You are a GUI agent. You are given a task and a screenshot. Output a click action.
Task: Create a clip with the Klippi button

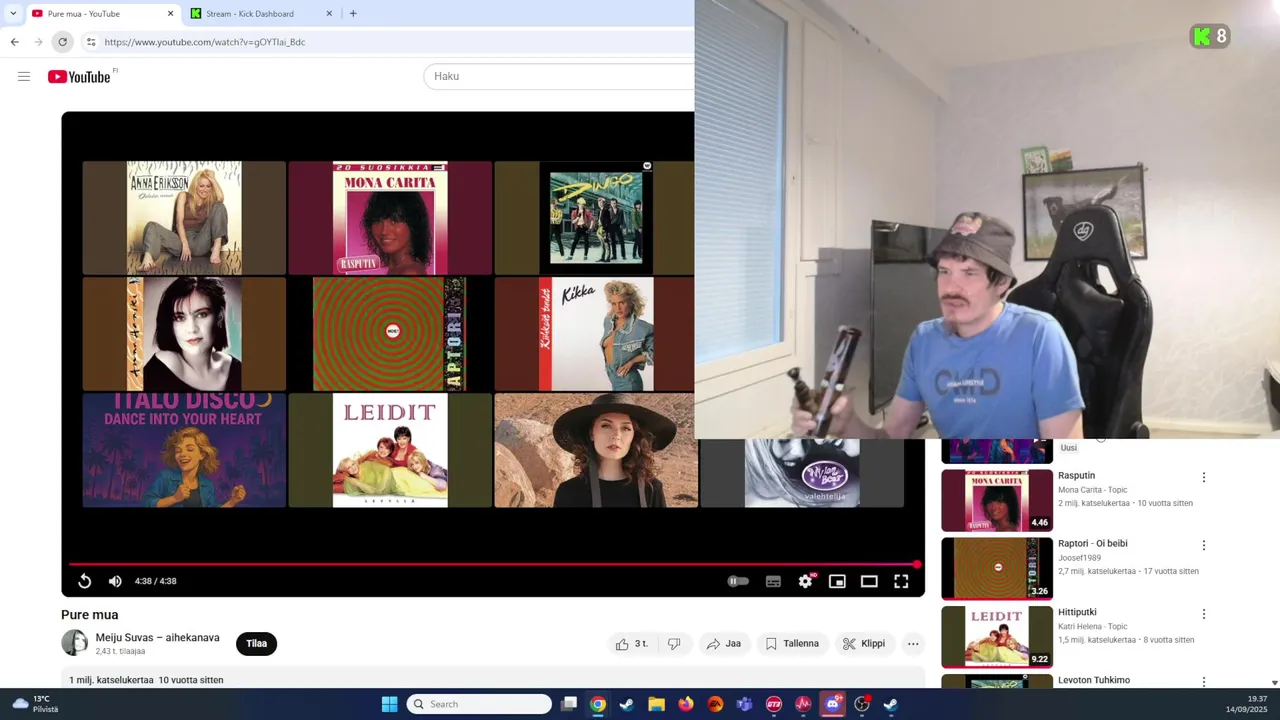[864, 644]
